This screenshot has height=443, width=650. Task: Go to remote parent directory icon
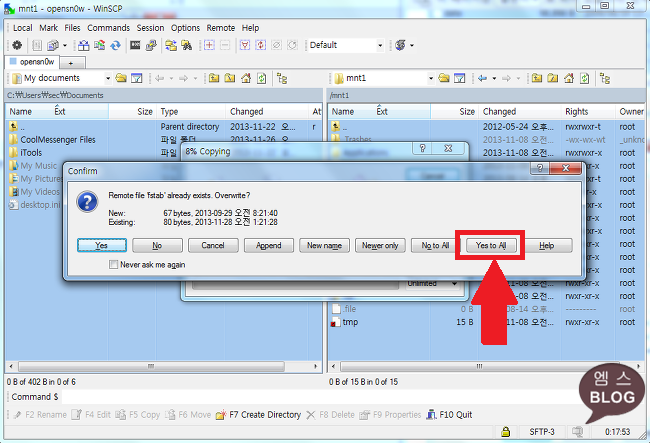click(x=537, y=78)
